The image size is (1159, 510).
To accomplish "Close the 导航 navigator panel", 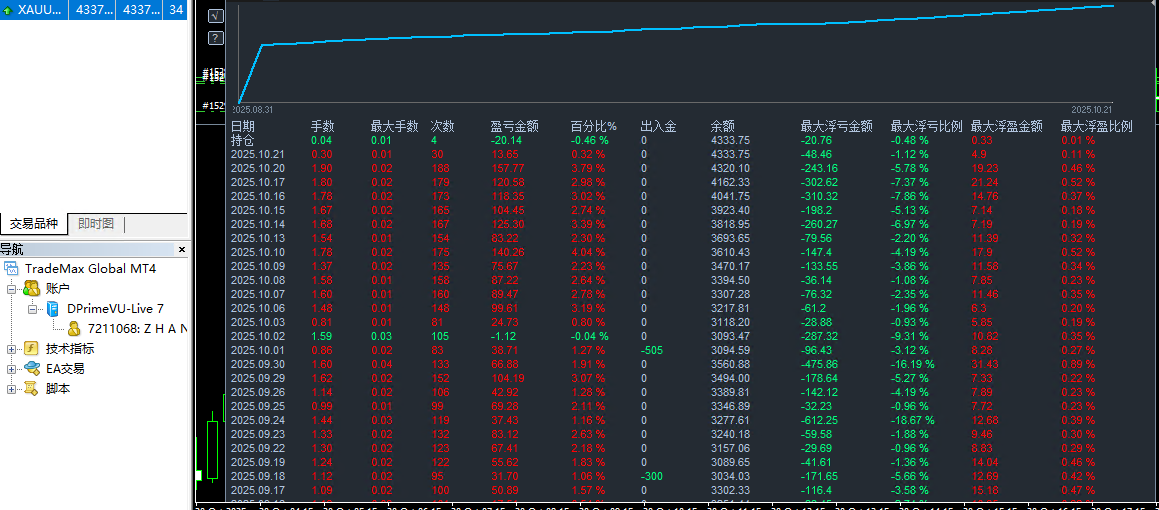I will [182, 249].
